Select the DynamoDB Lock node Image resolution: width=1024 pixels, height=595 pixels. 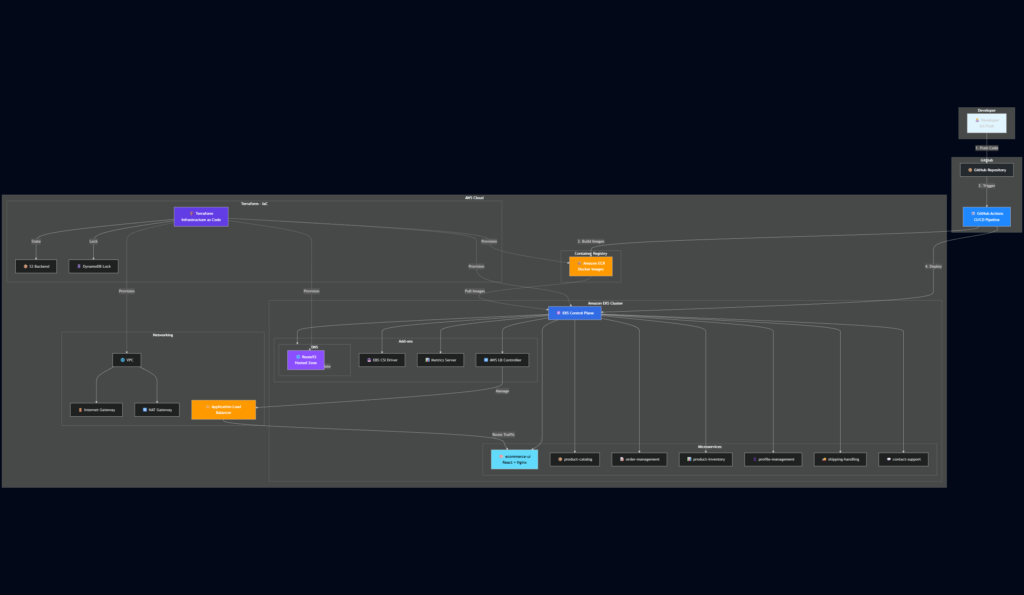[93, 266]
